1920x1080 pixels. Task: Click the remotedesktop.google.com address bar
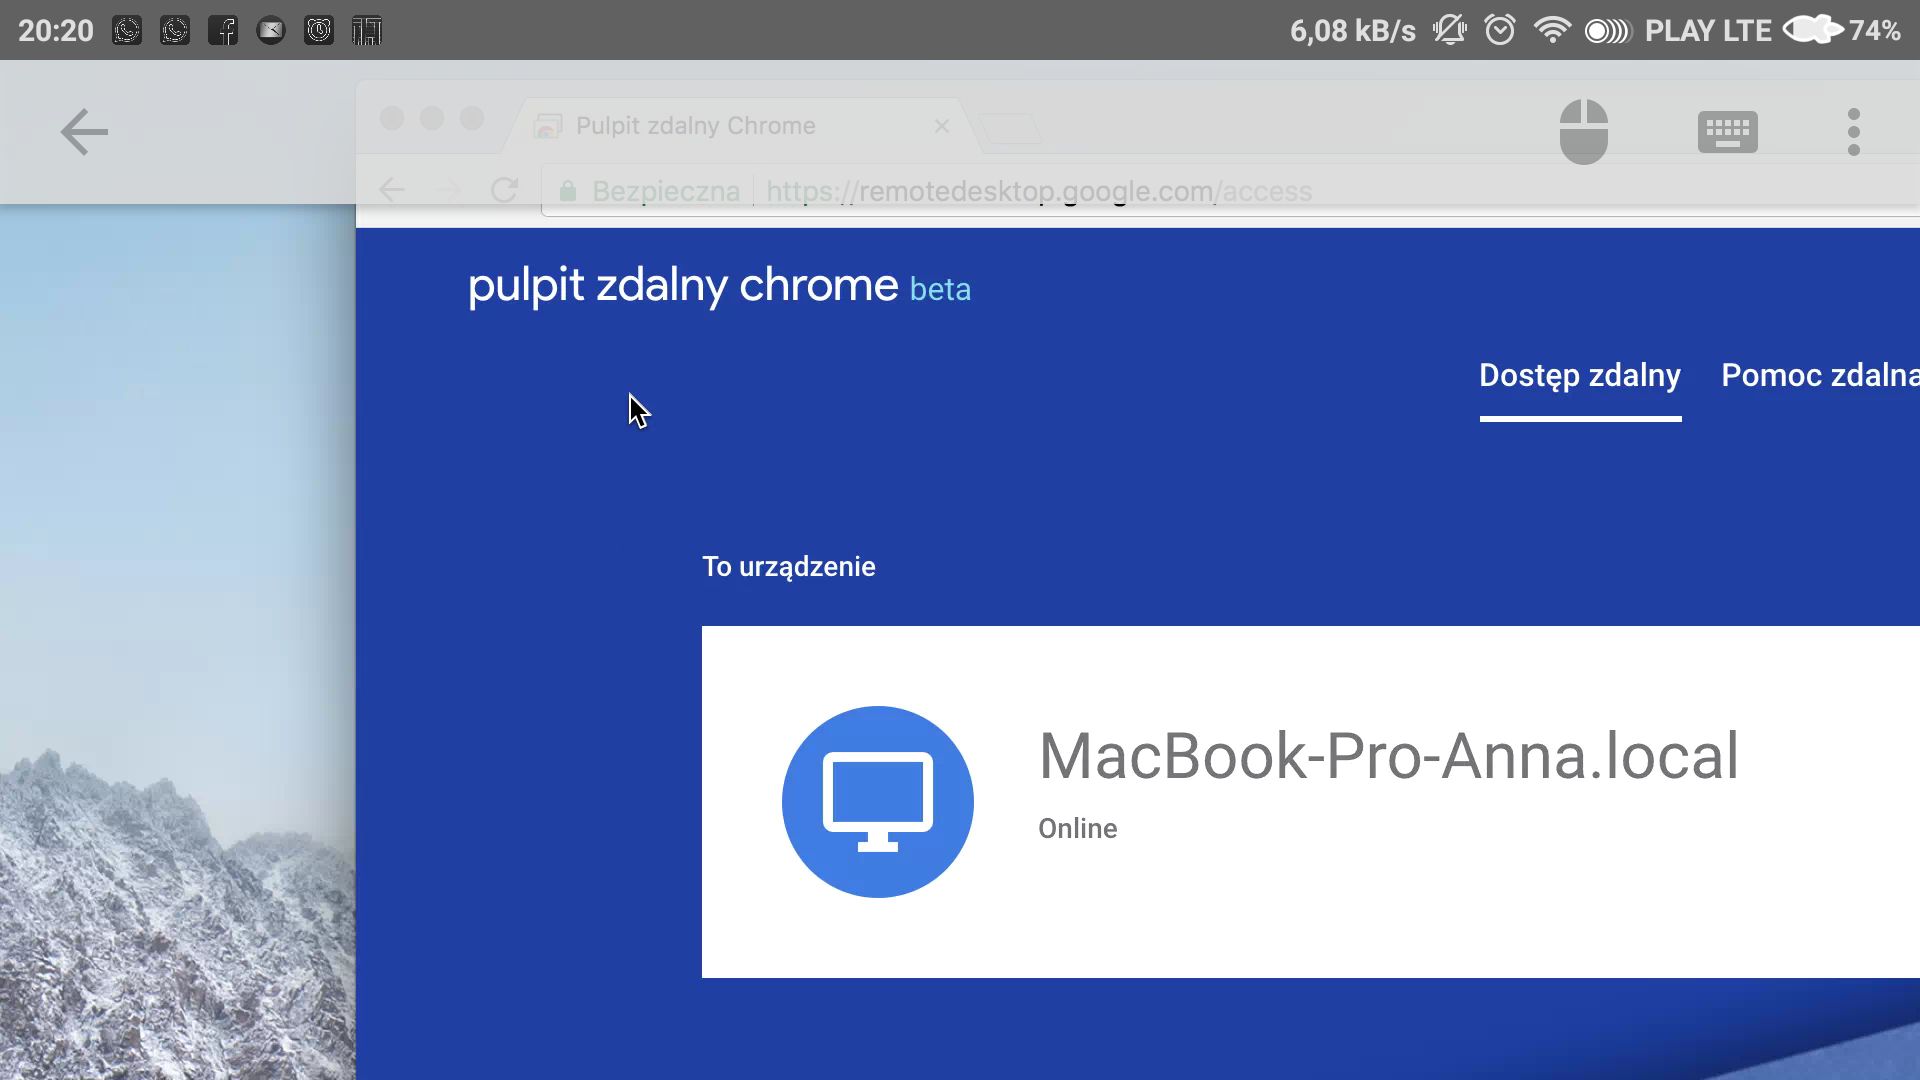(1040, 191)
